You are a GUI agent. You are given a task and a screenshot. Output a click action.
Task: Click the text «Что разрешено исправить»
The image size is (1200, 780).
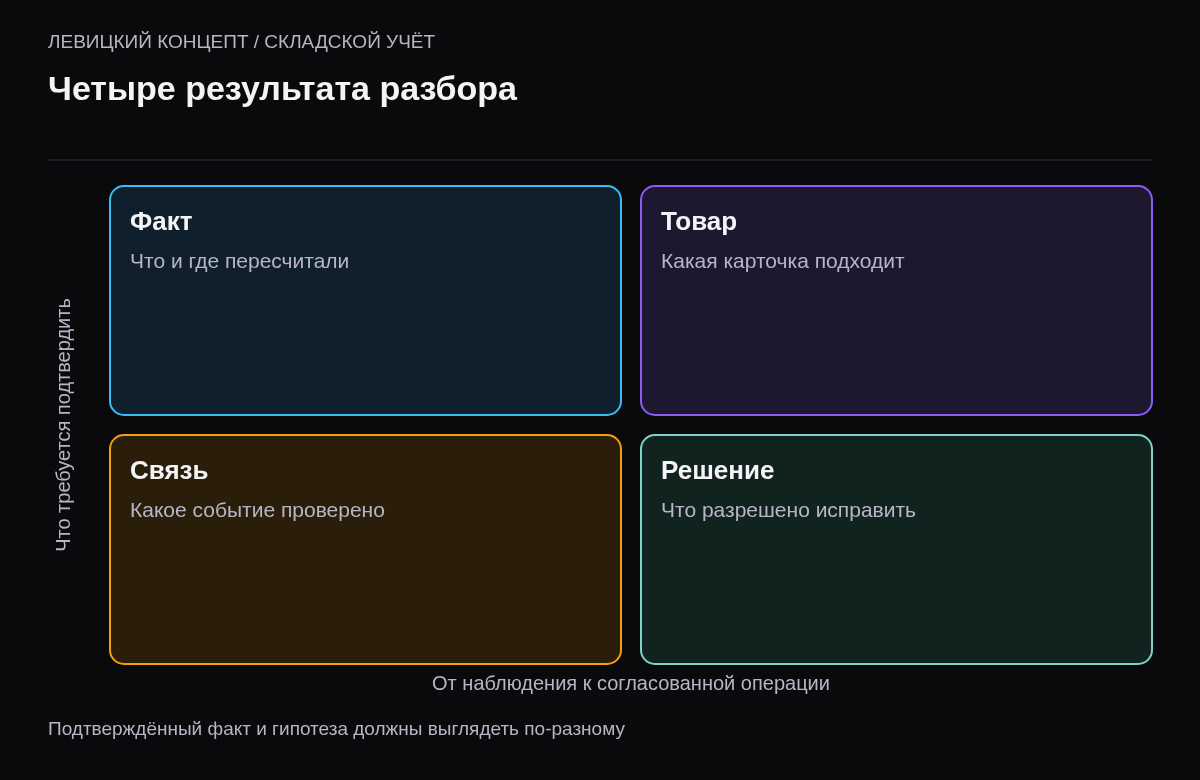pos(788,510)
